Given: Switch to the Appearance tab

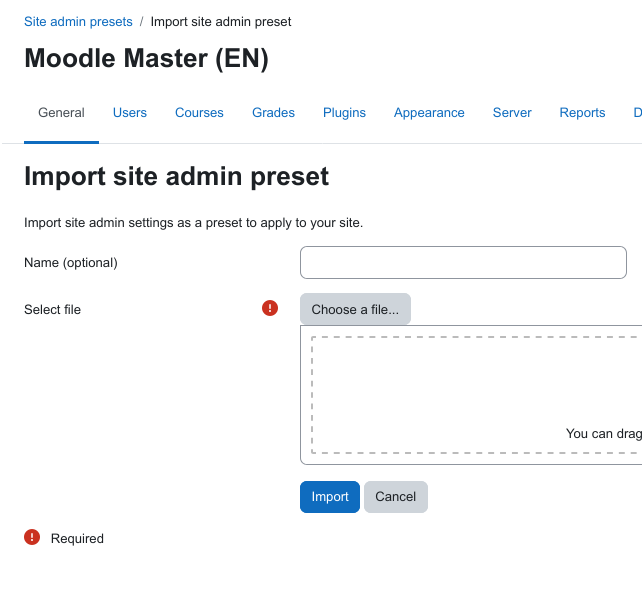Looking at the screenshot, I should tap(429, 113).
